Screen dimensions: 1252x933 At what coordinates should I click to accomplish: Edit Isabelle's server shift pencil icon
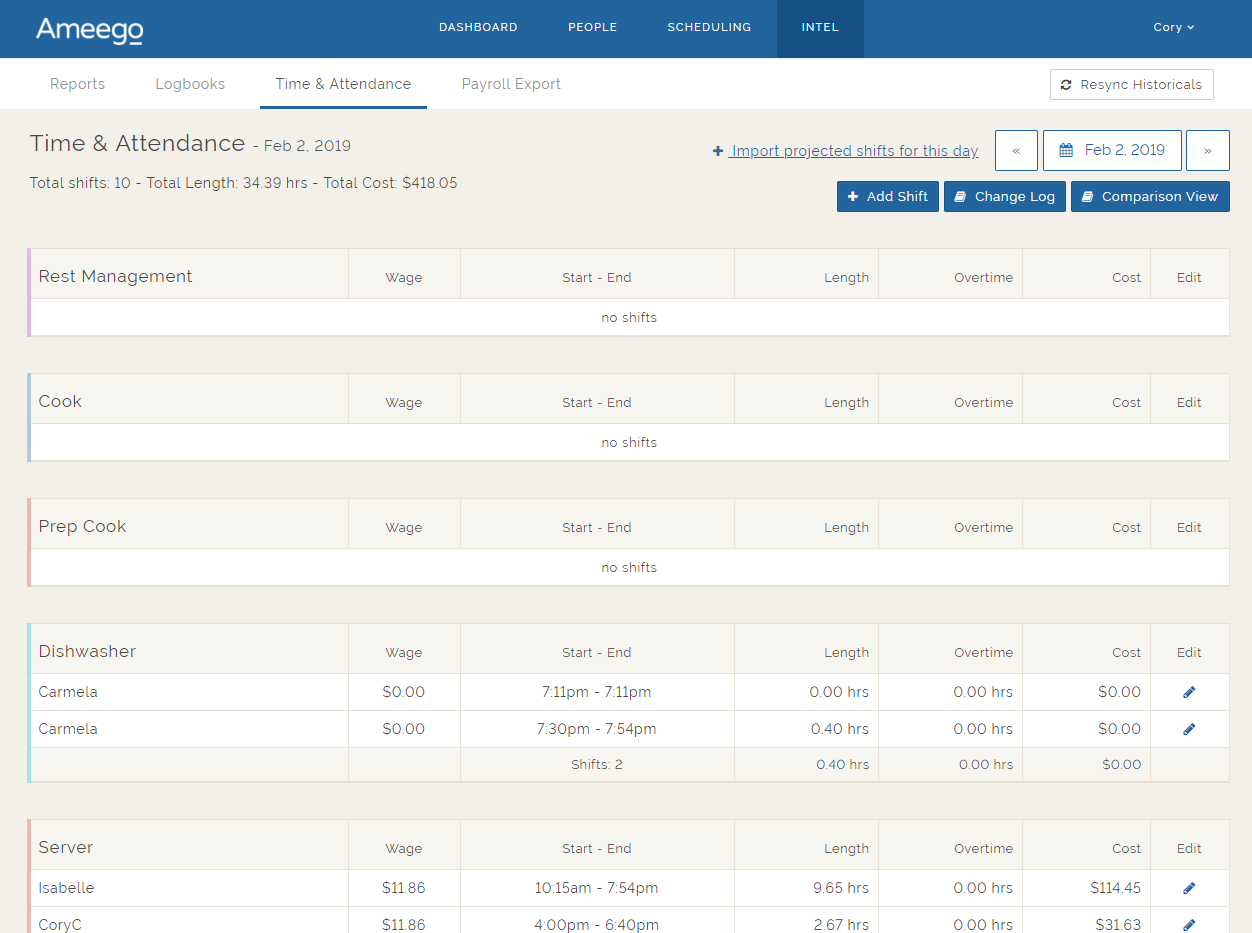[x=1189, y=888]
